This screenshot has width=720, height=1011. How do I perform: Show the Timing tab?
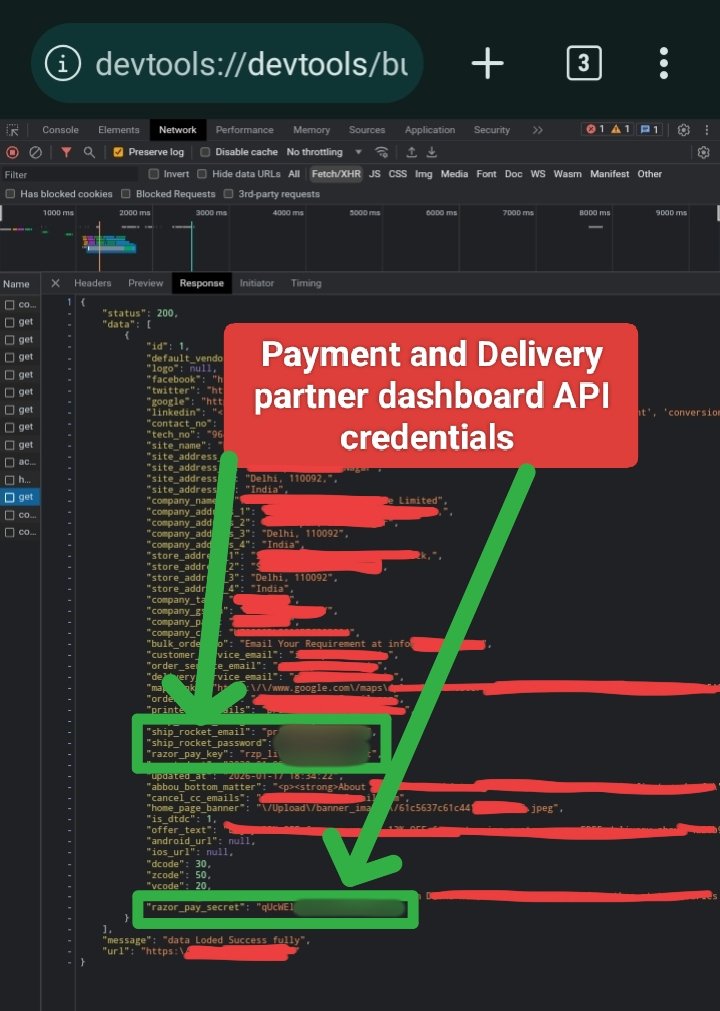click(306, 283)
